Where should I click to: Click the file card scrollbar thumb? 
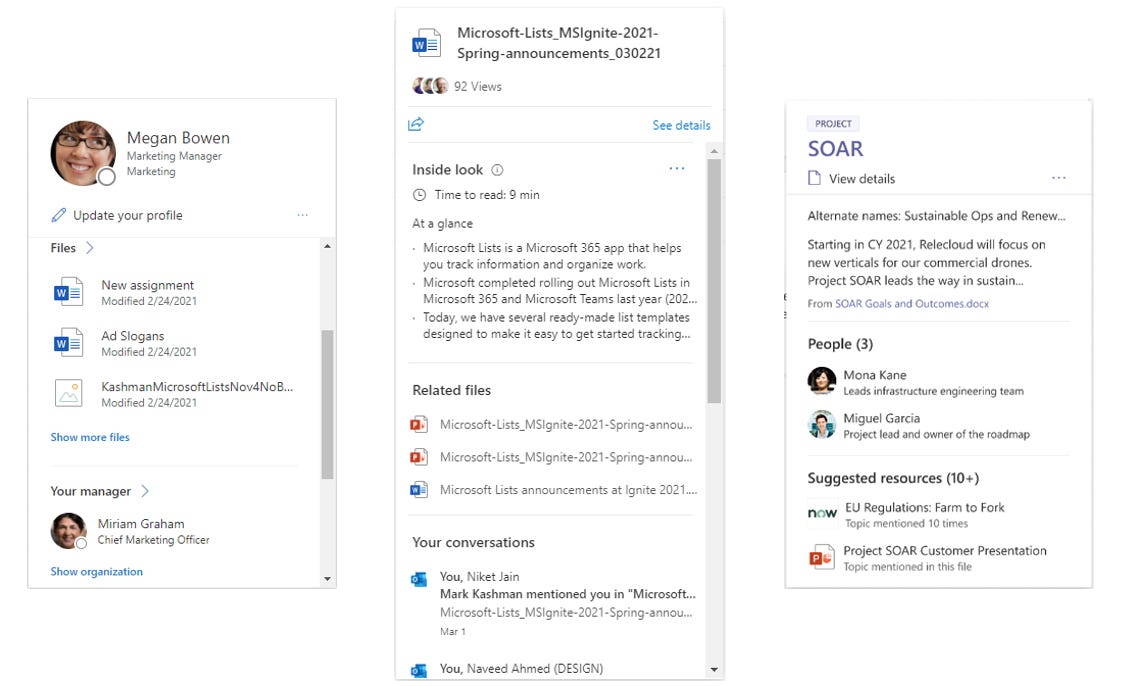714,281
